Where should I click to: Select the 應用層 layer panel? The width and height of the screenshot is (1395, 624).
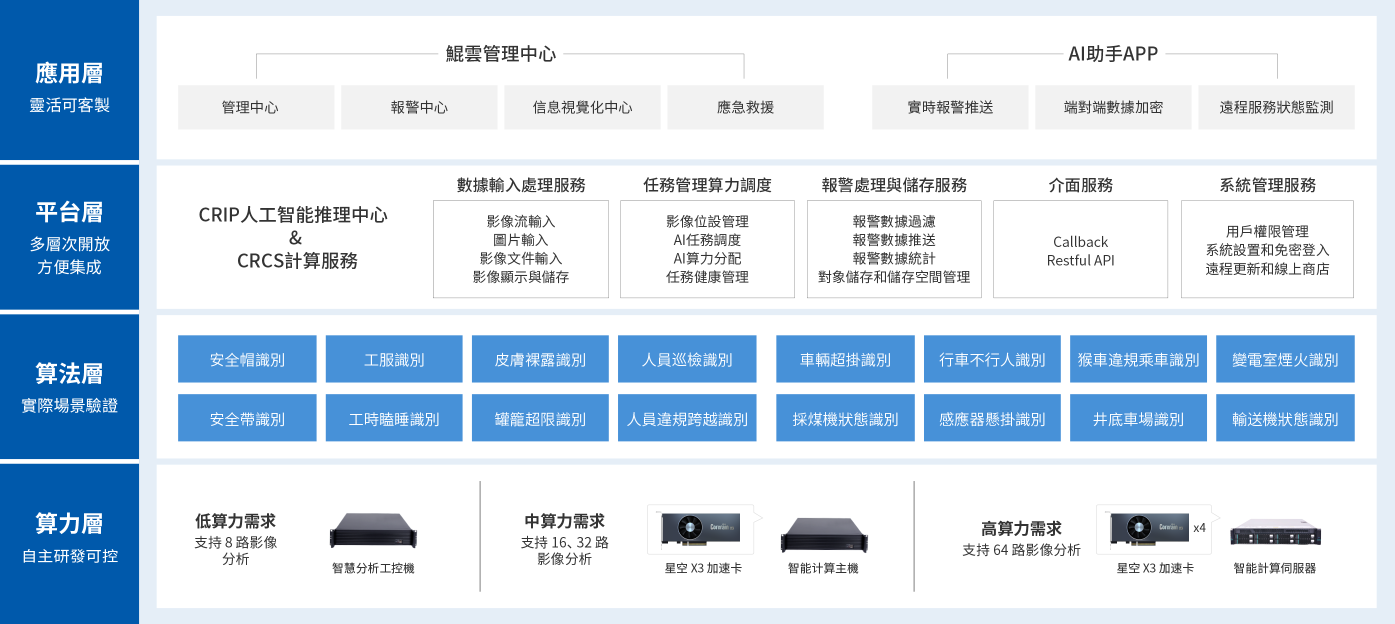[69, 80]
